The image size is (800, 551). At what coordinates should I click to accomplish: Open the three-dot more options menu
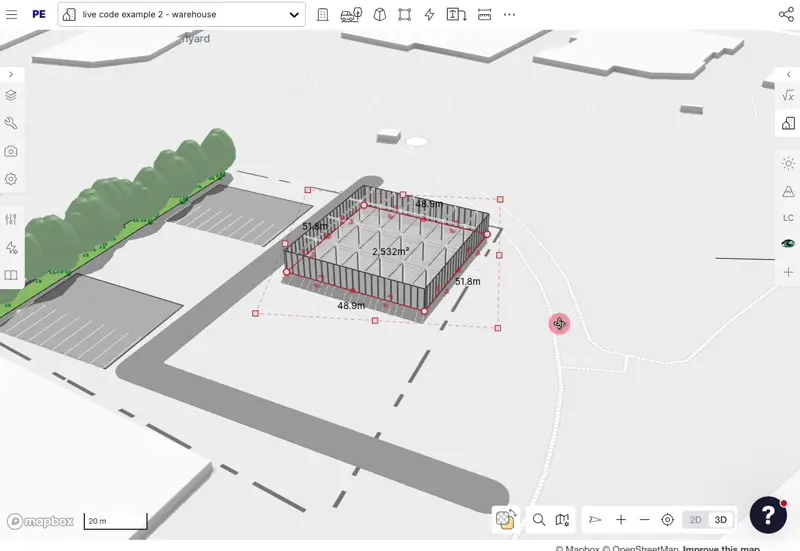pyautogui.click(x=510, y=15)
